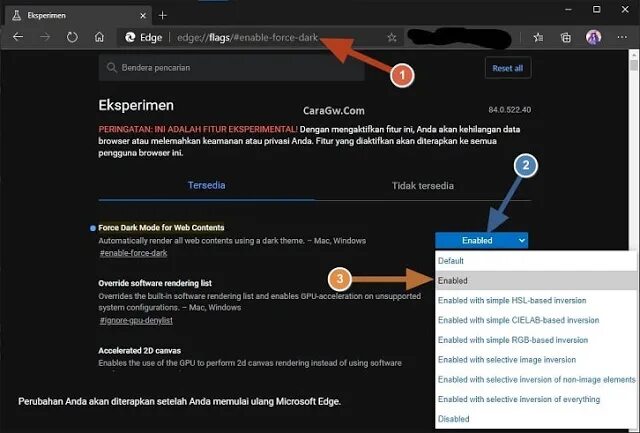Reload the page with the refresh icon
Viewport: 640px width, 433px height.
(72, 38)
